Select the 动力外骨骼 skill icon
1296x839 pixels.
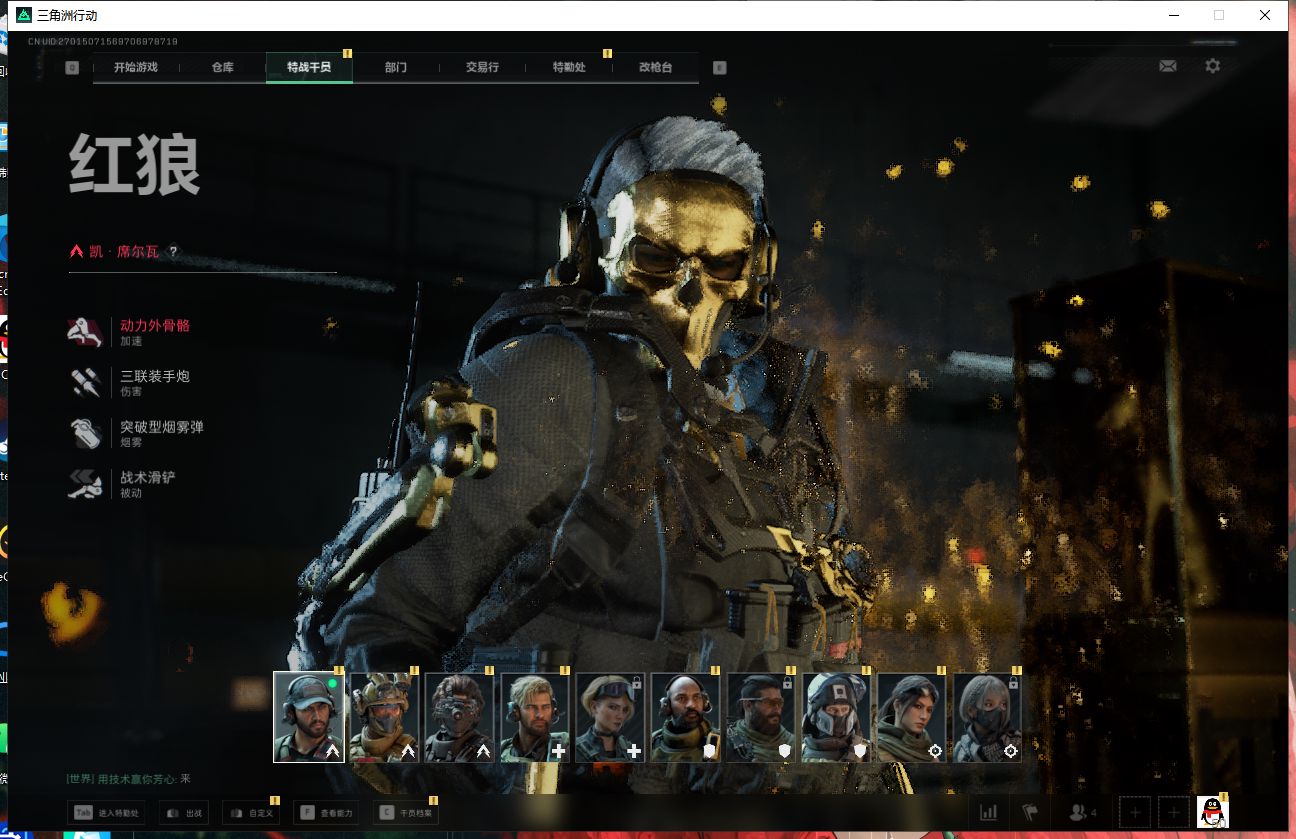[86, 332]
